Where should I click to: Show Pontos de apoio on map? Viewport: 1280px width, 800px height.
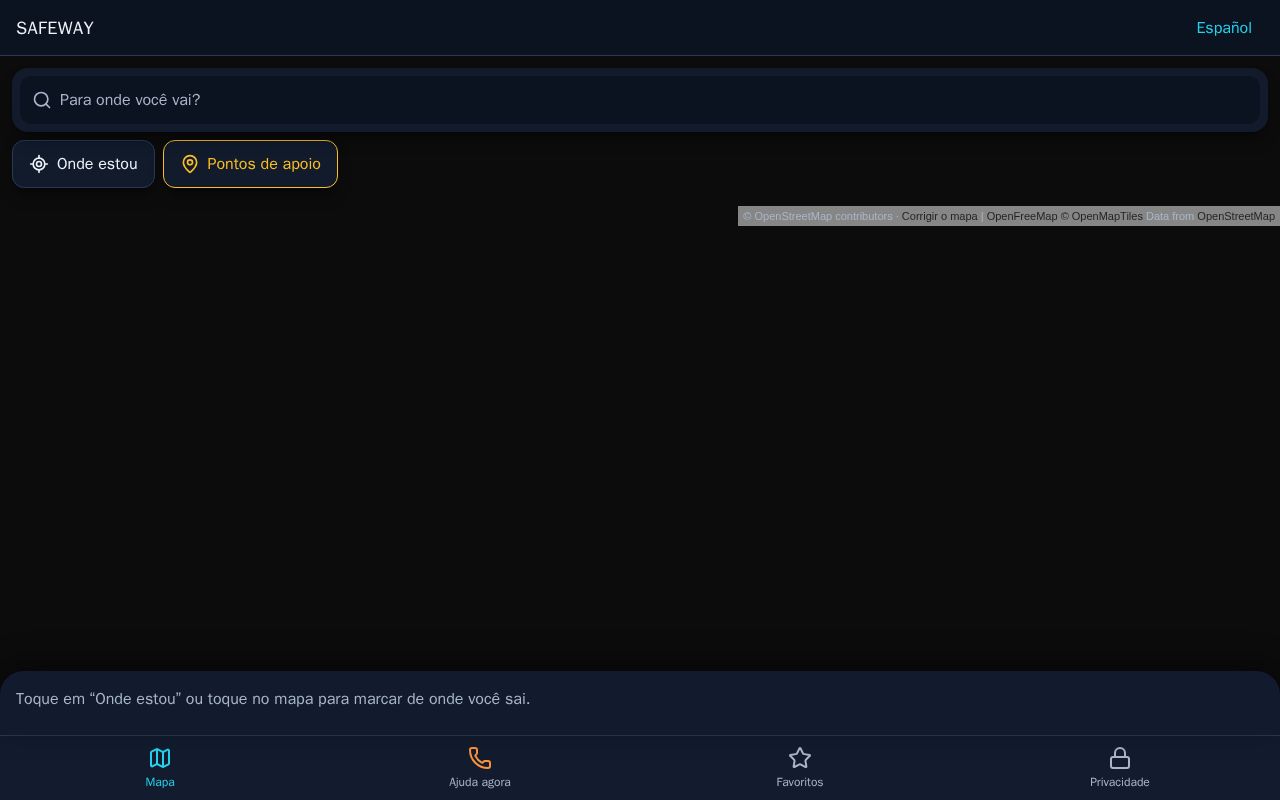(250, 164)
